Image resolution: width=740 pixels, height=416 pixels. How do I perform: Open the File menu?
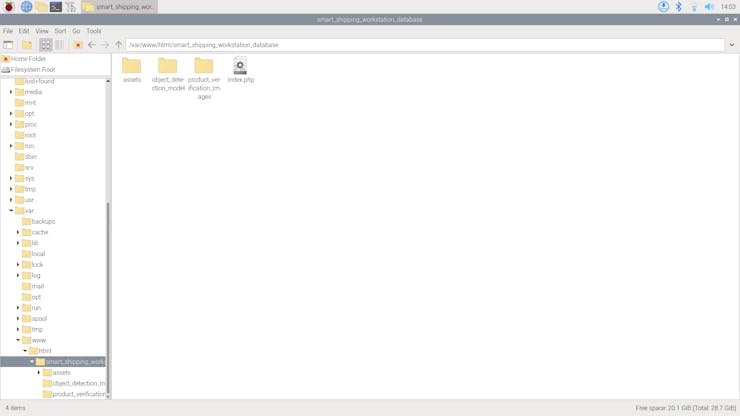8,31
